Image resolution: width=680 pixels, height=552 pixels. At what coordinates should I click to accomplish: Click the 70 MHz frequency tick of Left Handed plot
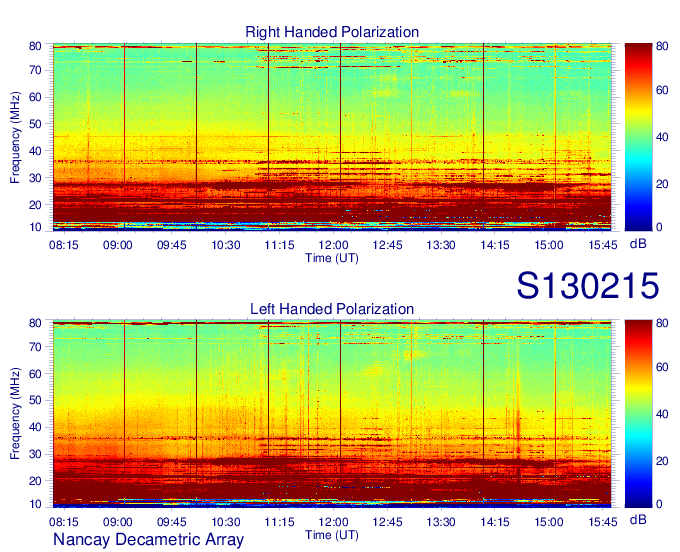coord(35,347)
